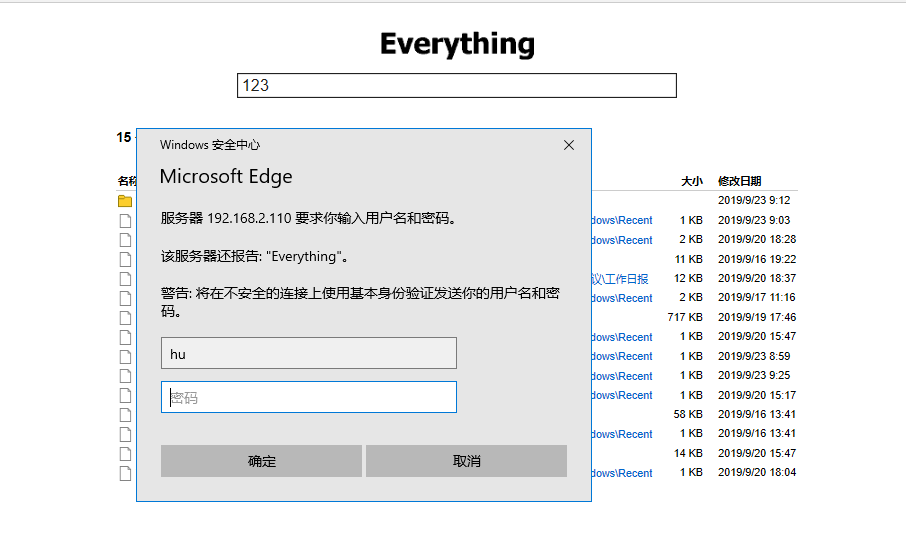Click the Everything search box containing 123
Viewport: 906px width, 534px height.
pyautogui.click(x=456, y=86)
